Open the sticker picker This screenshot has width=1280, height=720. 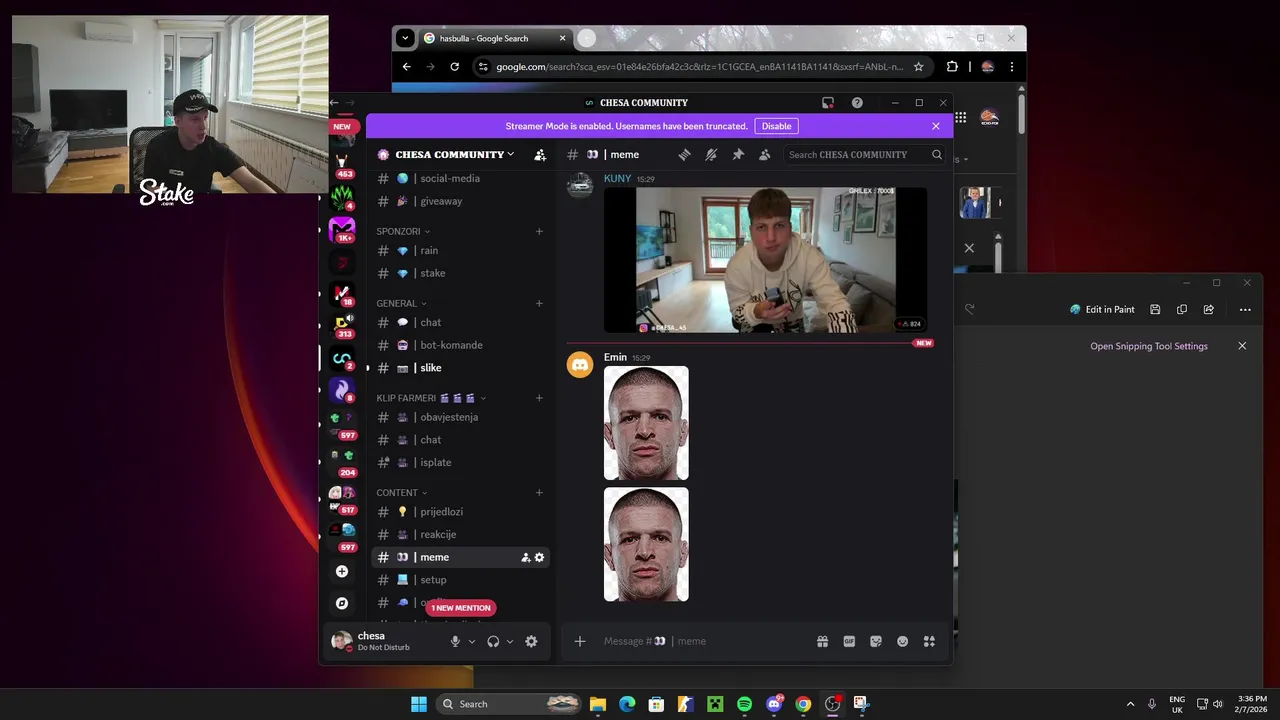tap(876, 641)
